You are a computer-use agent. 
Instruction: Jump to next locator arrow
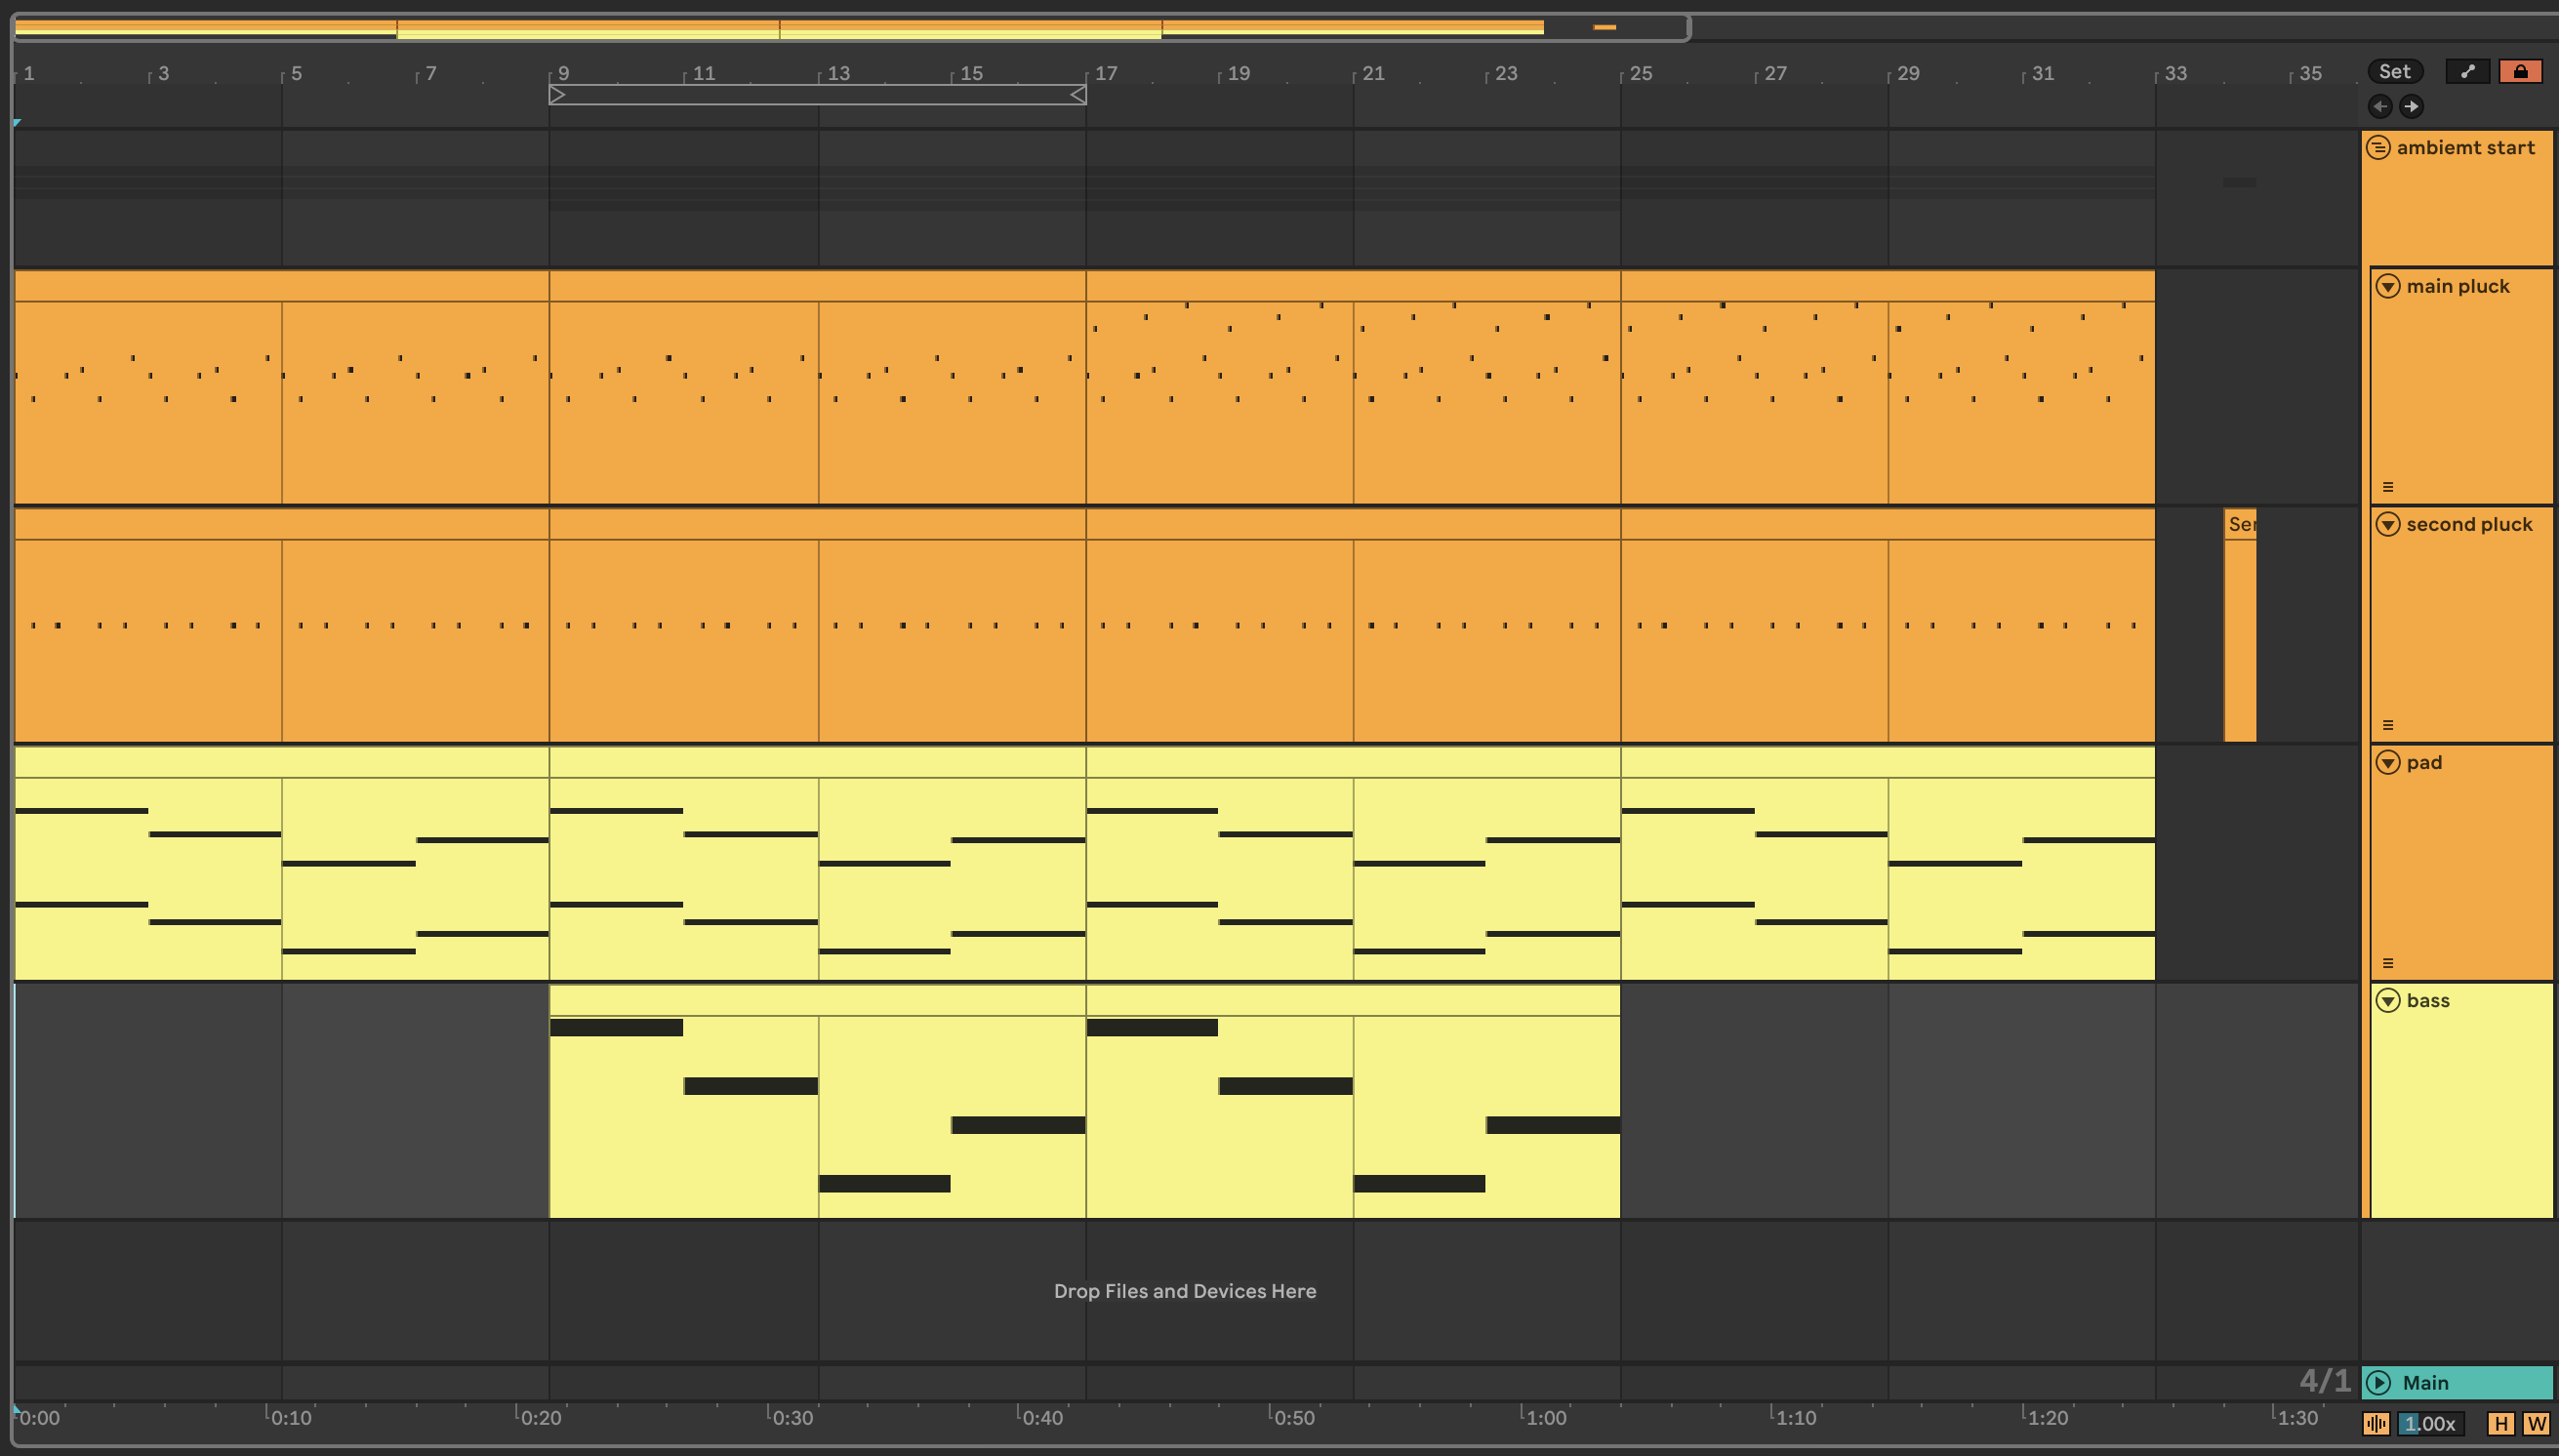point(2412,106)
